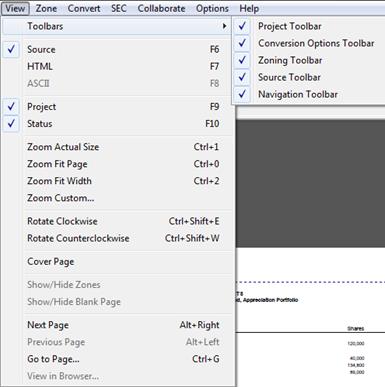Open the View menu
Image resolution: width=385 pixels, height=387 pixels.
pyautogui.click(x=15, y=8)
